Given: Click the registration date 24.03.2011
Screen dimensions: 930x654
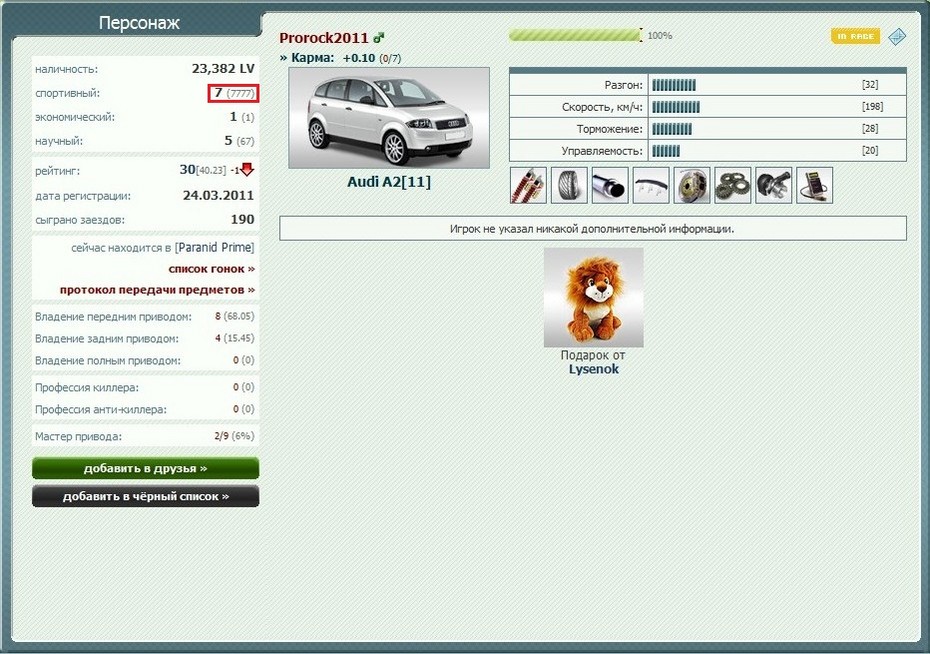Looking at the screenshot, I should point(218,195).
